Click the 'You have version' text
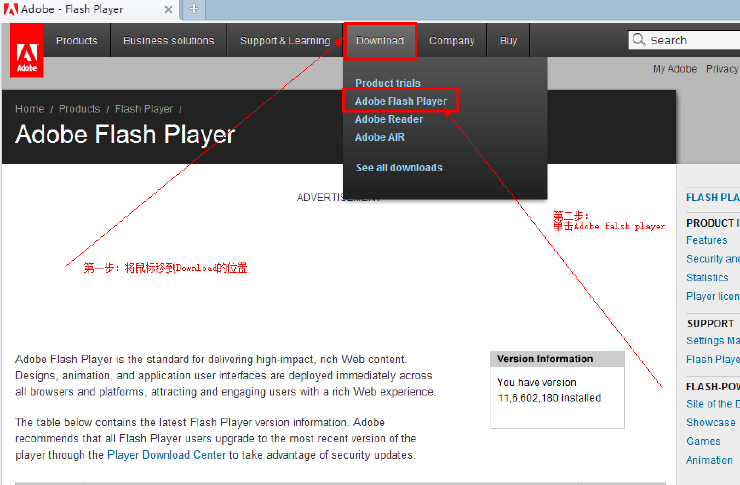 (x=537, y=382)
